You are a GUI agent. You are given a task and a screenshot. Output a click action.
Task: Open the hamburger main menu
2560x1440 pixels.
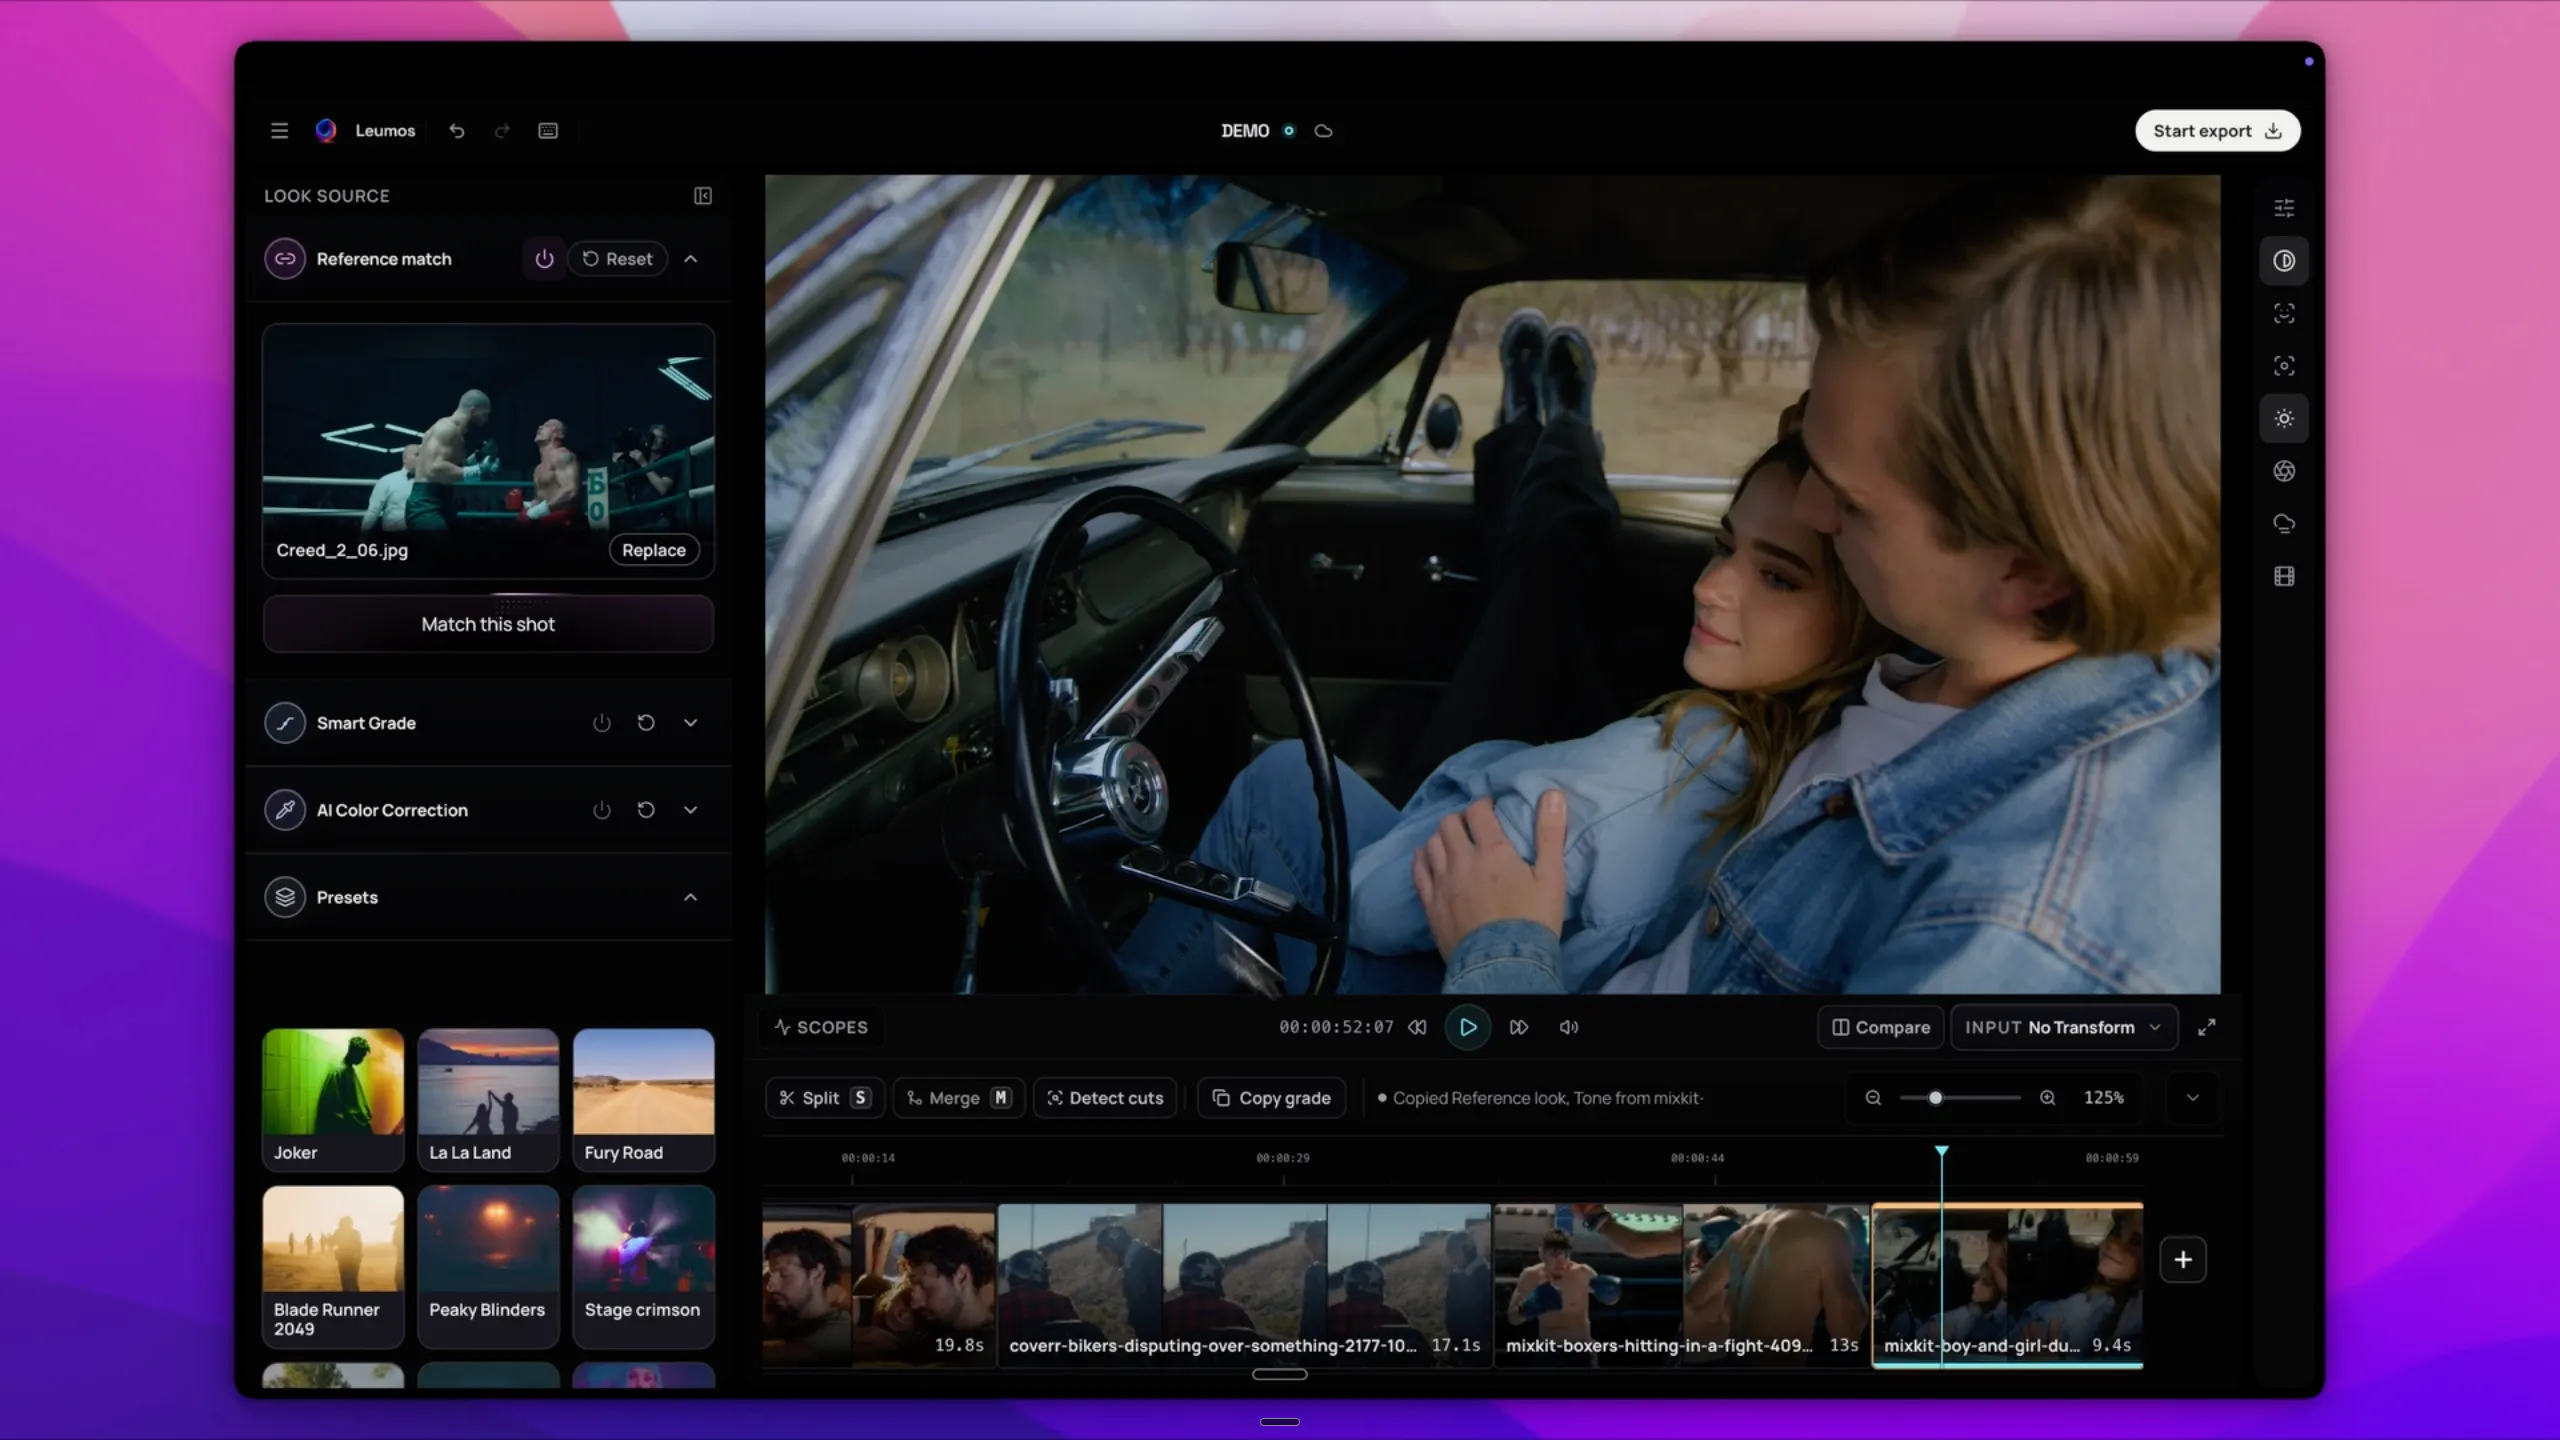tap(279, 131)
